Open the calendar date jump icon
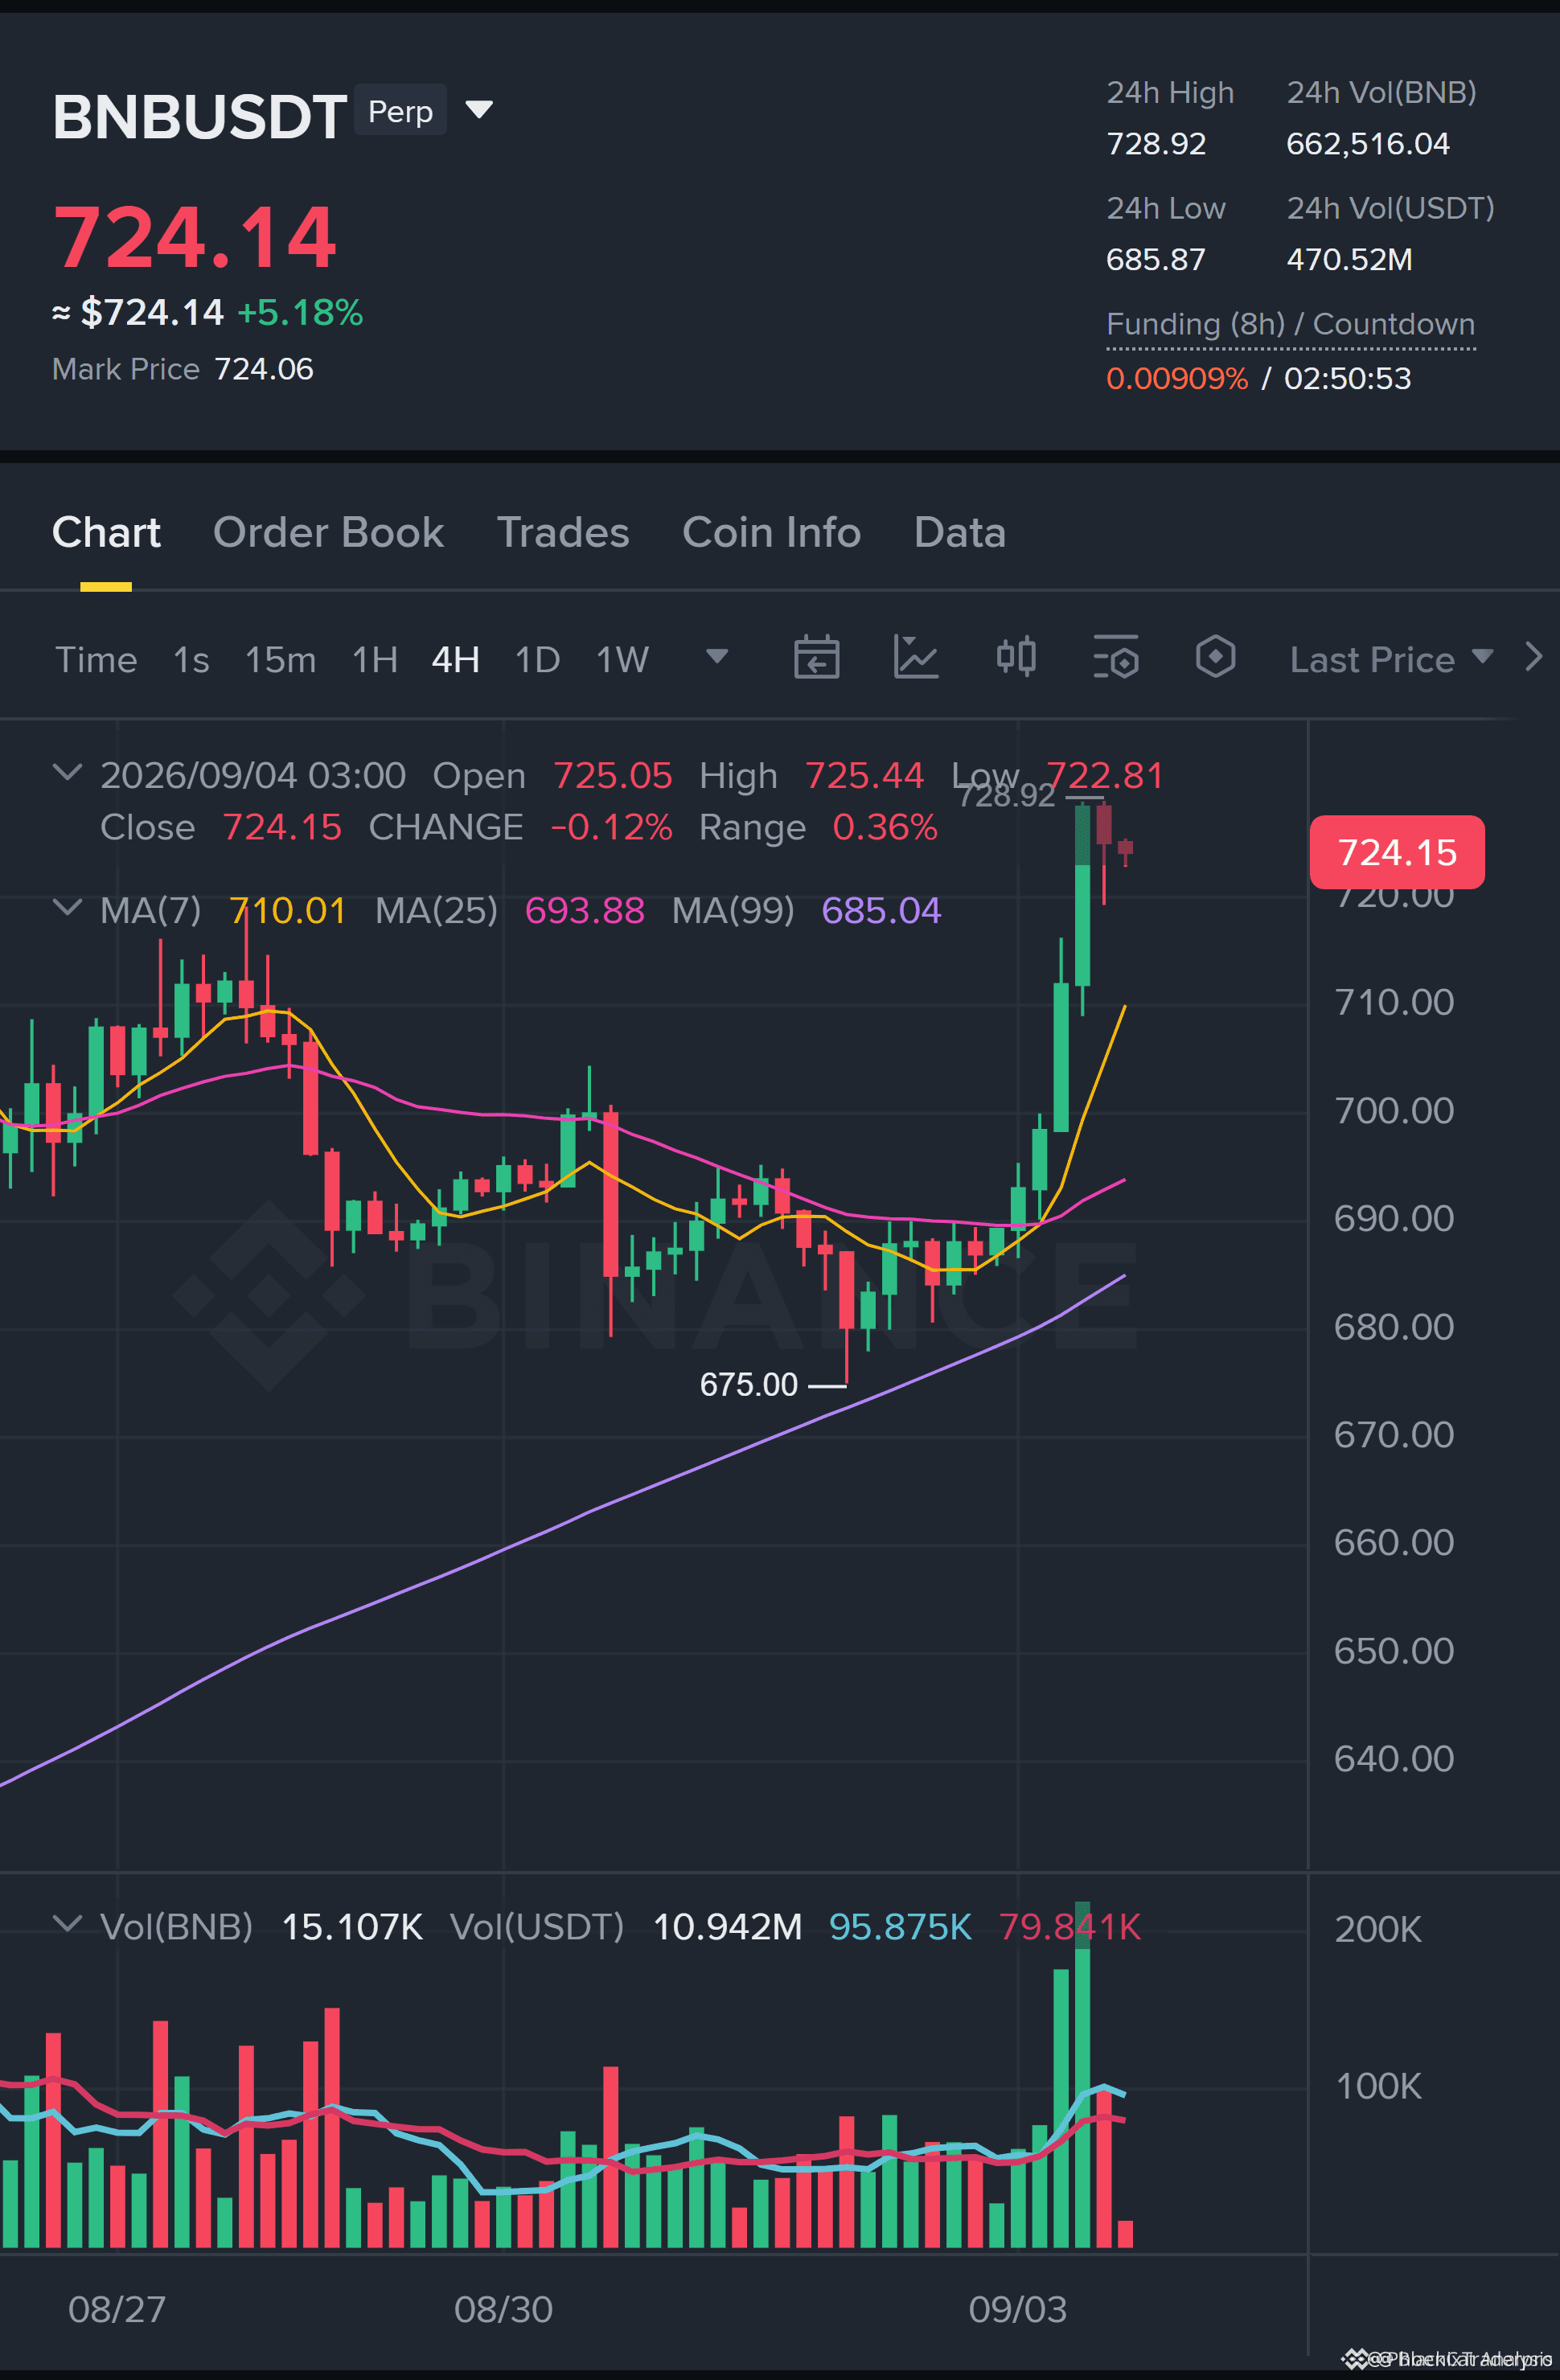Image resolution: width=1560 pixels, height=2380 pixels. coord(816,658)
